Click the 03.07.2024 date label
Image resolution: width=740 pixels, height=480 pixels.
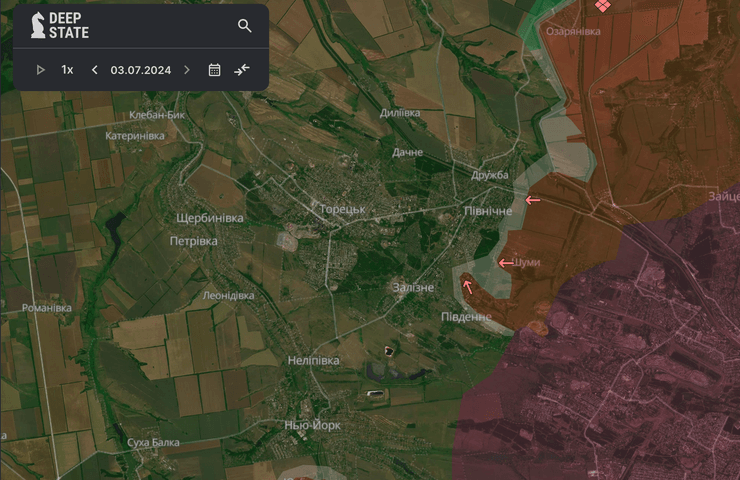click(141, 70)
